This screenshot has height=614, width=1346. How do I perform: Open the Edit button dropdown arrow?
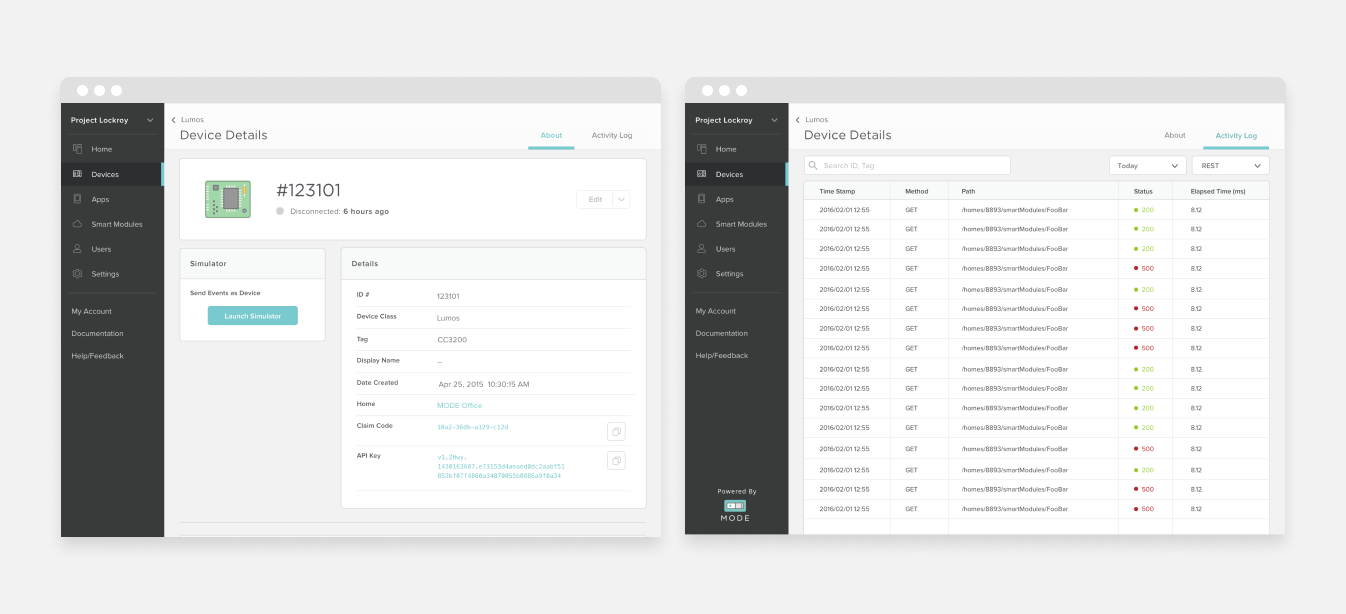coord(622,199)
